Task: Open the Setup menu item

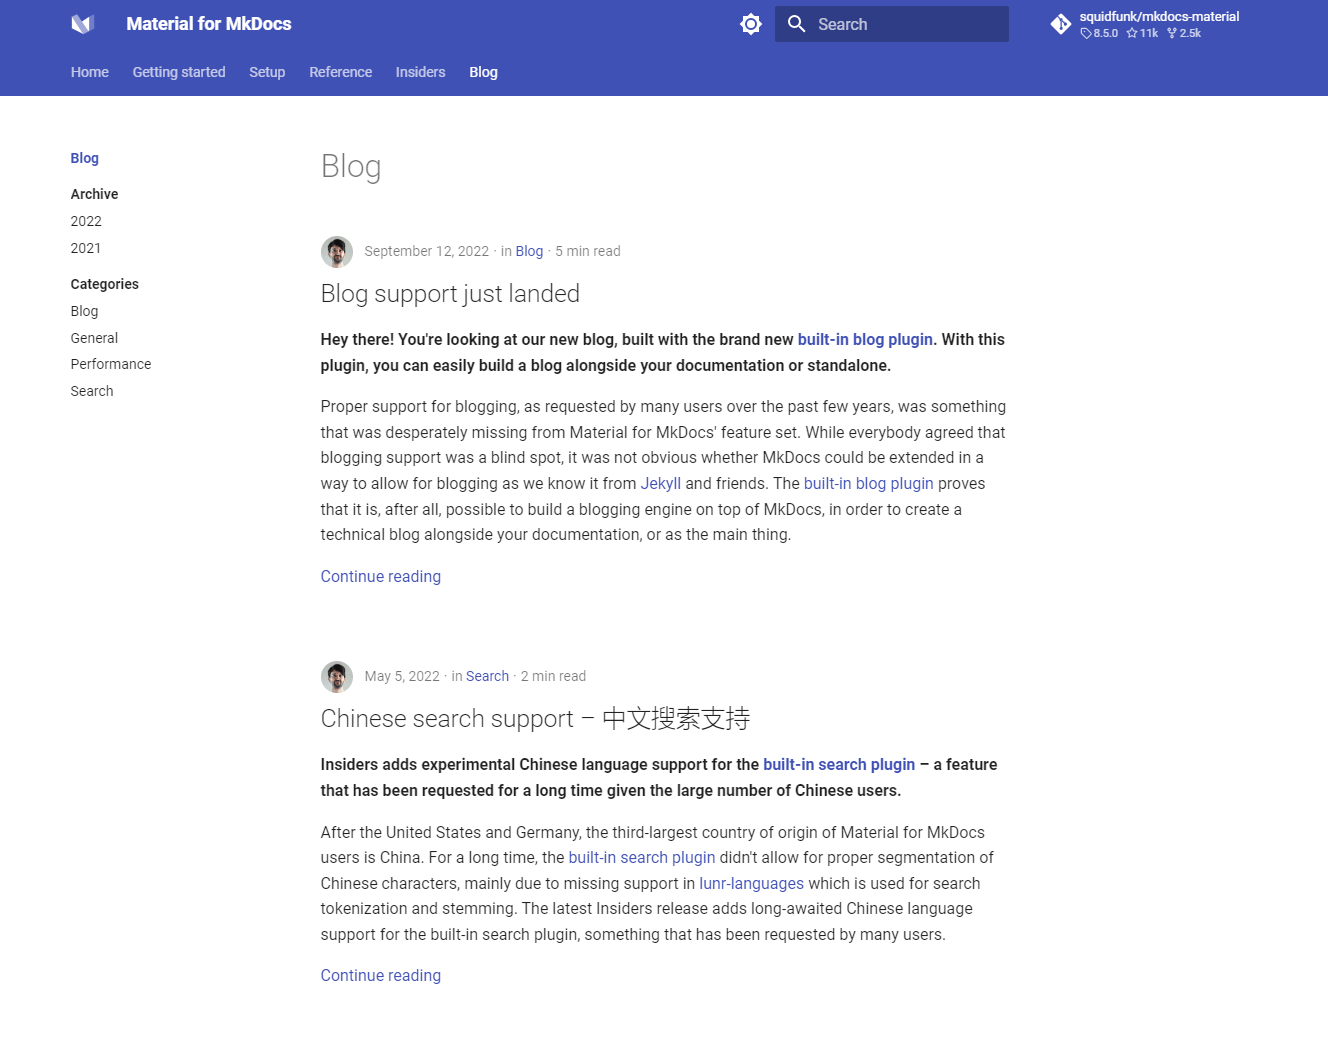Action: tap(267, 72)
